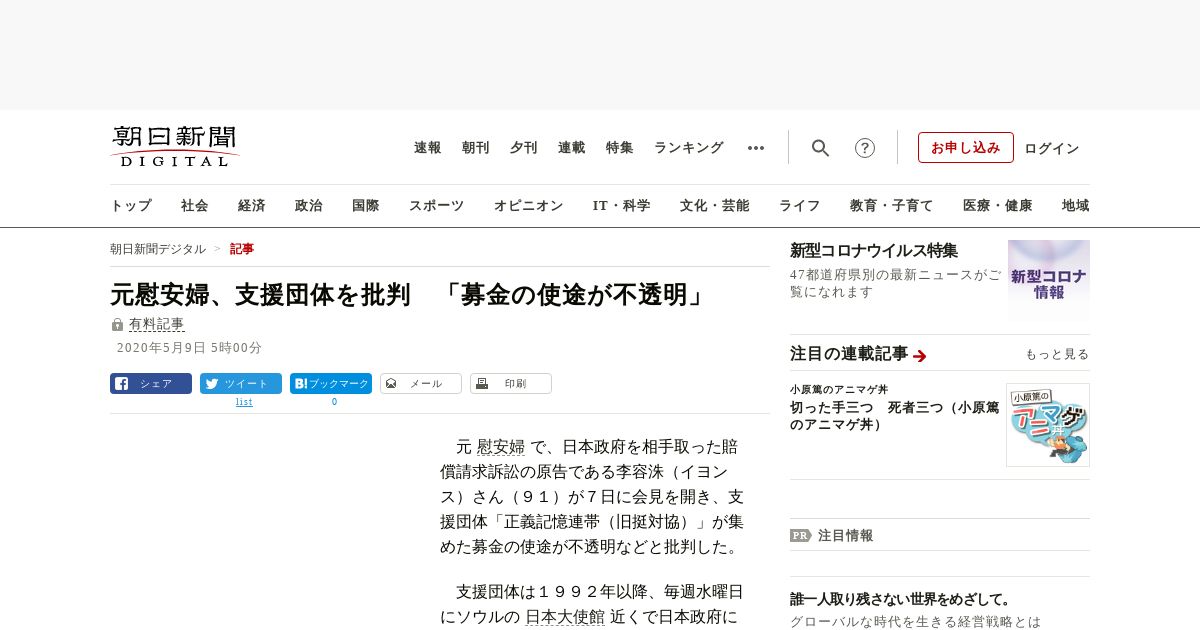The height and width of the screenshot is (630, 1200).
Task: Click the 記事 breadcrumb item
Action: click(x=242, y=249)
